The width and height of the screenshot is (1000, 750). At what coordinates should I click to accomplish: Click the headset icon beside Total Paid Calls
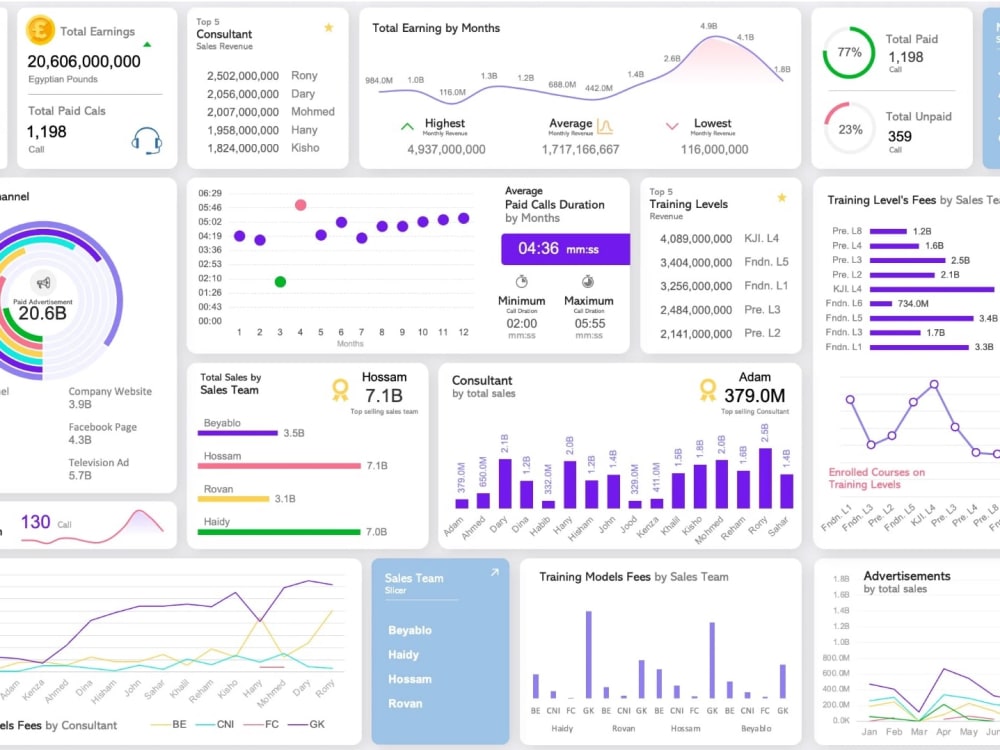click(146, 140)
